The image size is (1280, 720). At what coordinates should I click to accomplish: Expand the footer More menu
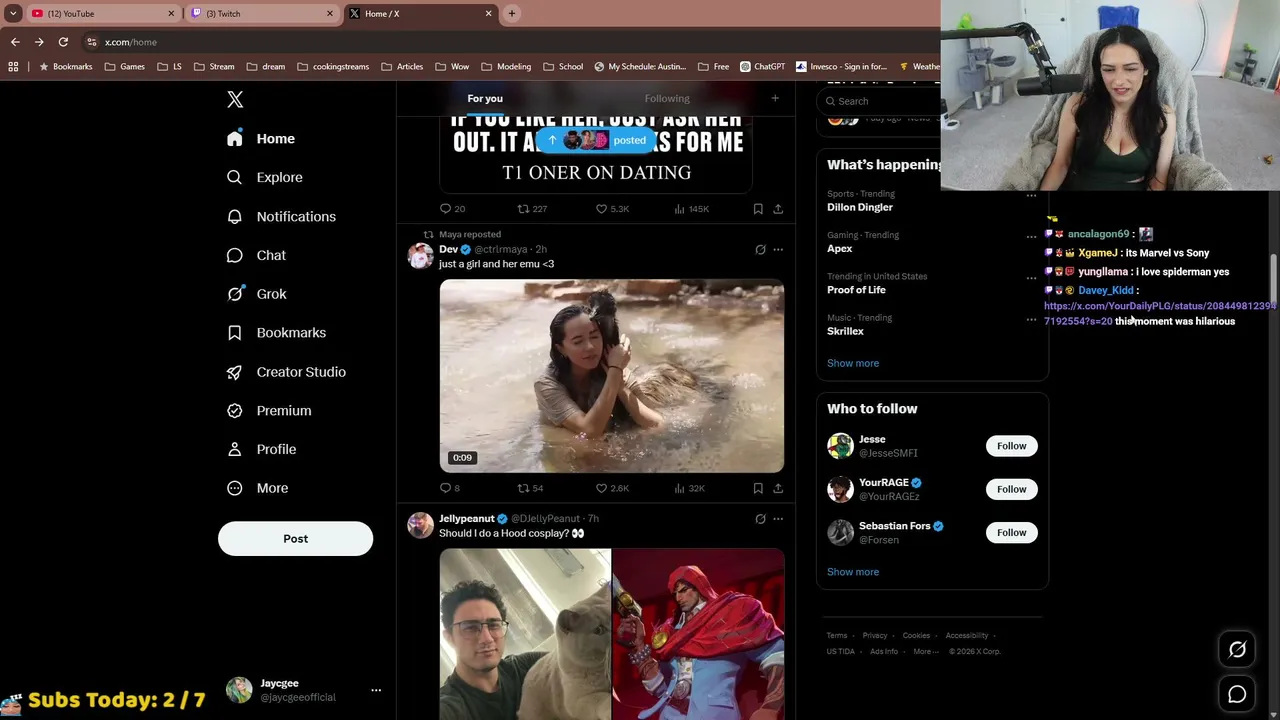(925, 651)
